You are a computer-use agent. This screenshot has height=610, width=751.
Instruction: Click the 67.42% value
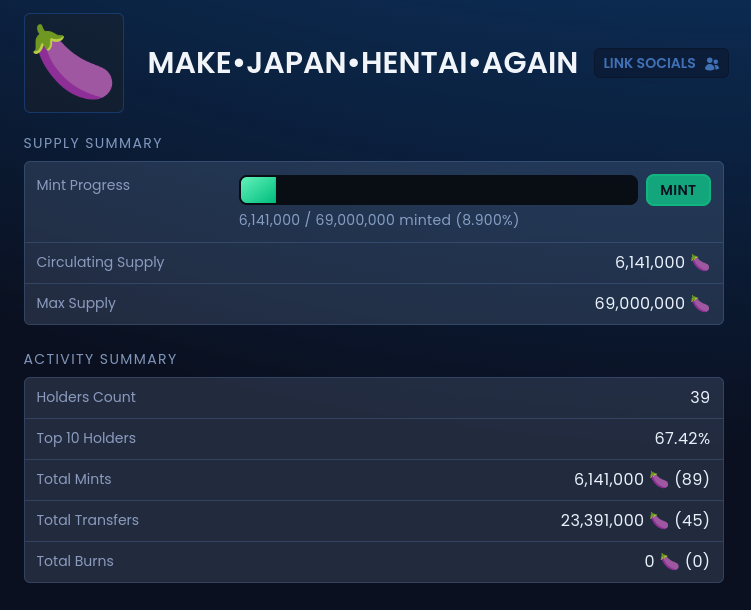682,438
